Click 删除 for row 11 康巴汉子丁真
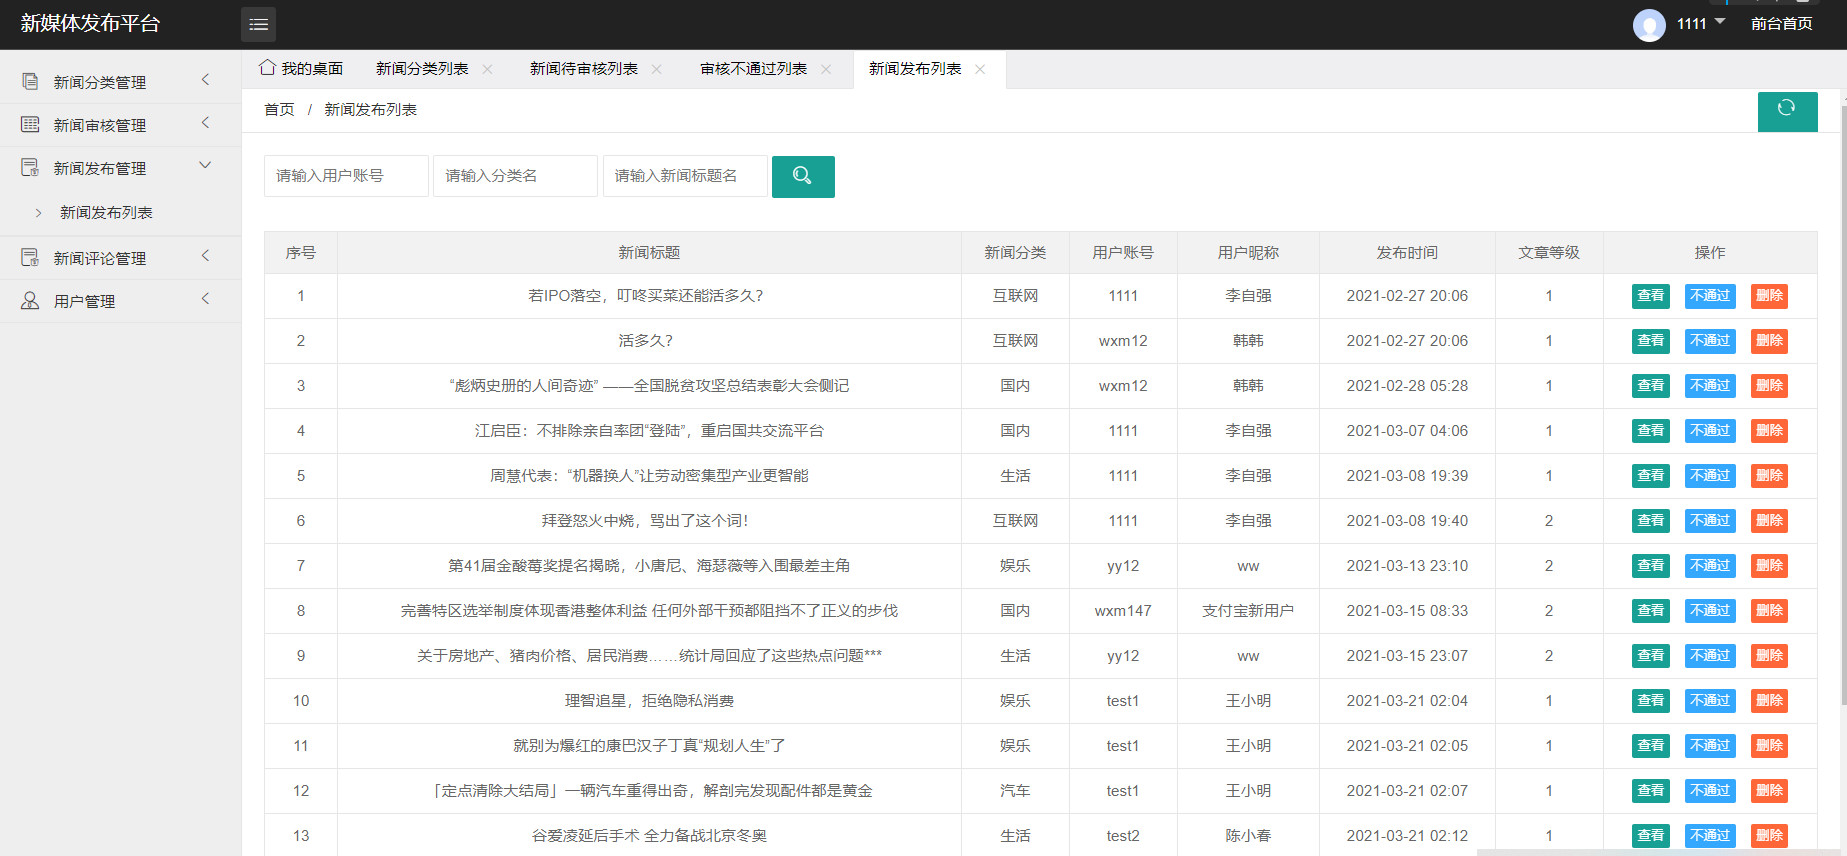Image resolution: width=1847 pixels, height=856 pixels. coord(1769,746)
